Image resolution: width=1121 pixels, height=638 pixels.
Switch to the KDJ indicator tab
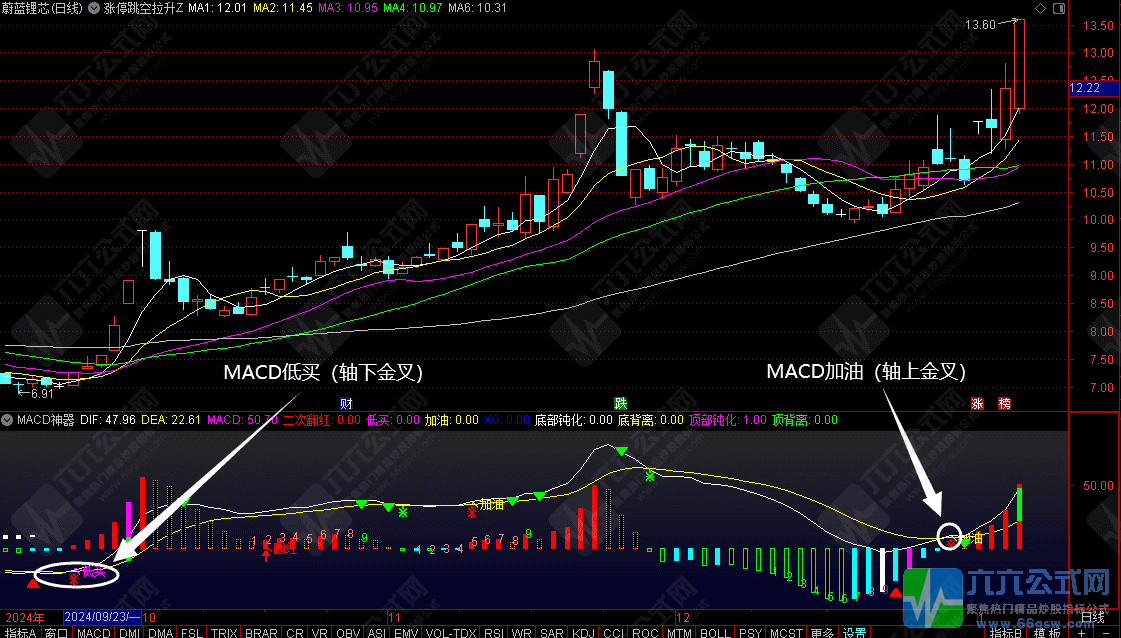(583, 632)
